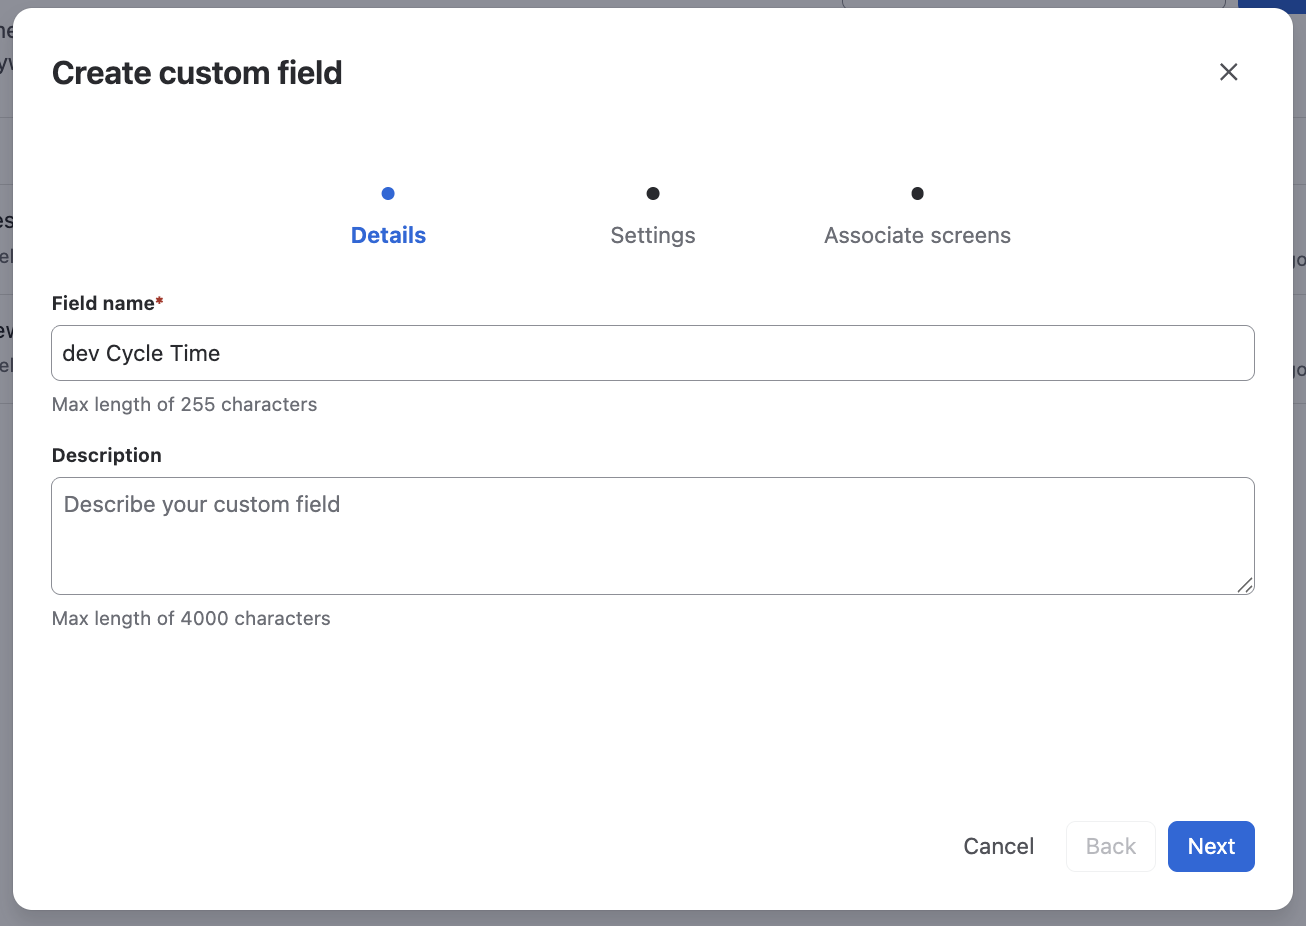This screenshot has width=1306, height=926.
Task: Click the Back button
Action: click(x=1111, y=846)
